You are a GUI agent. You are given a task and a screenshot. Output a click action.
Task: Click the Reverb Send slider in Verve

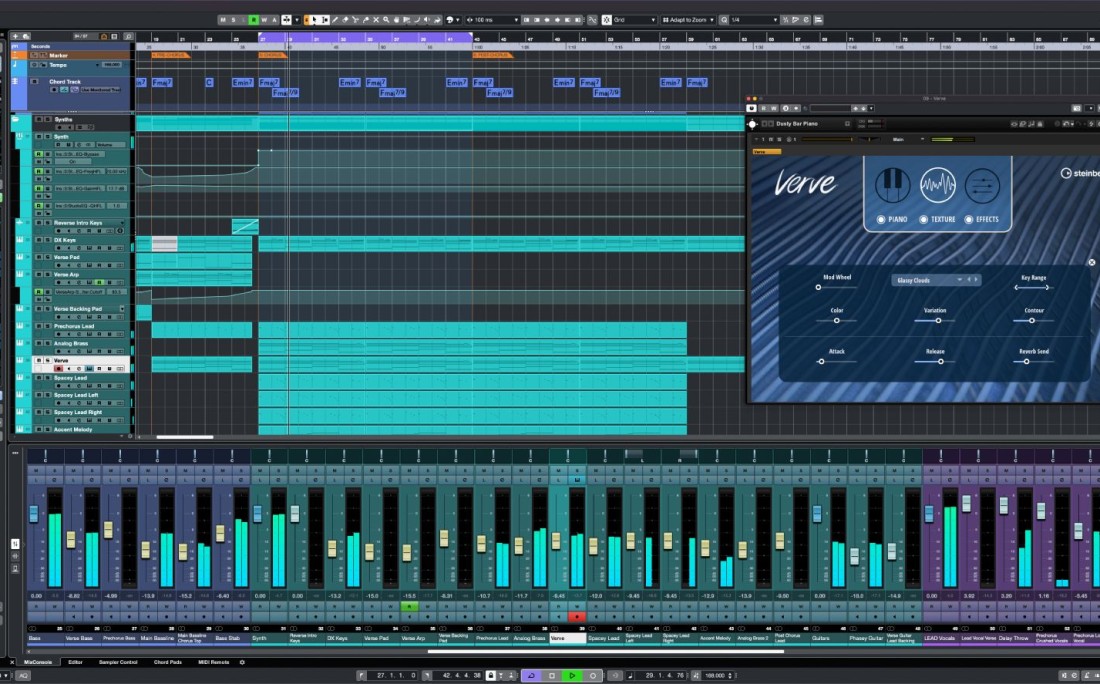(1027, 362)
